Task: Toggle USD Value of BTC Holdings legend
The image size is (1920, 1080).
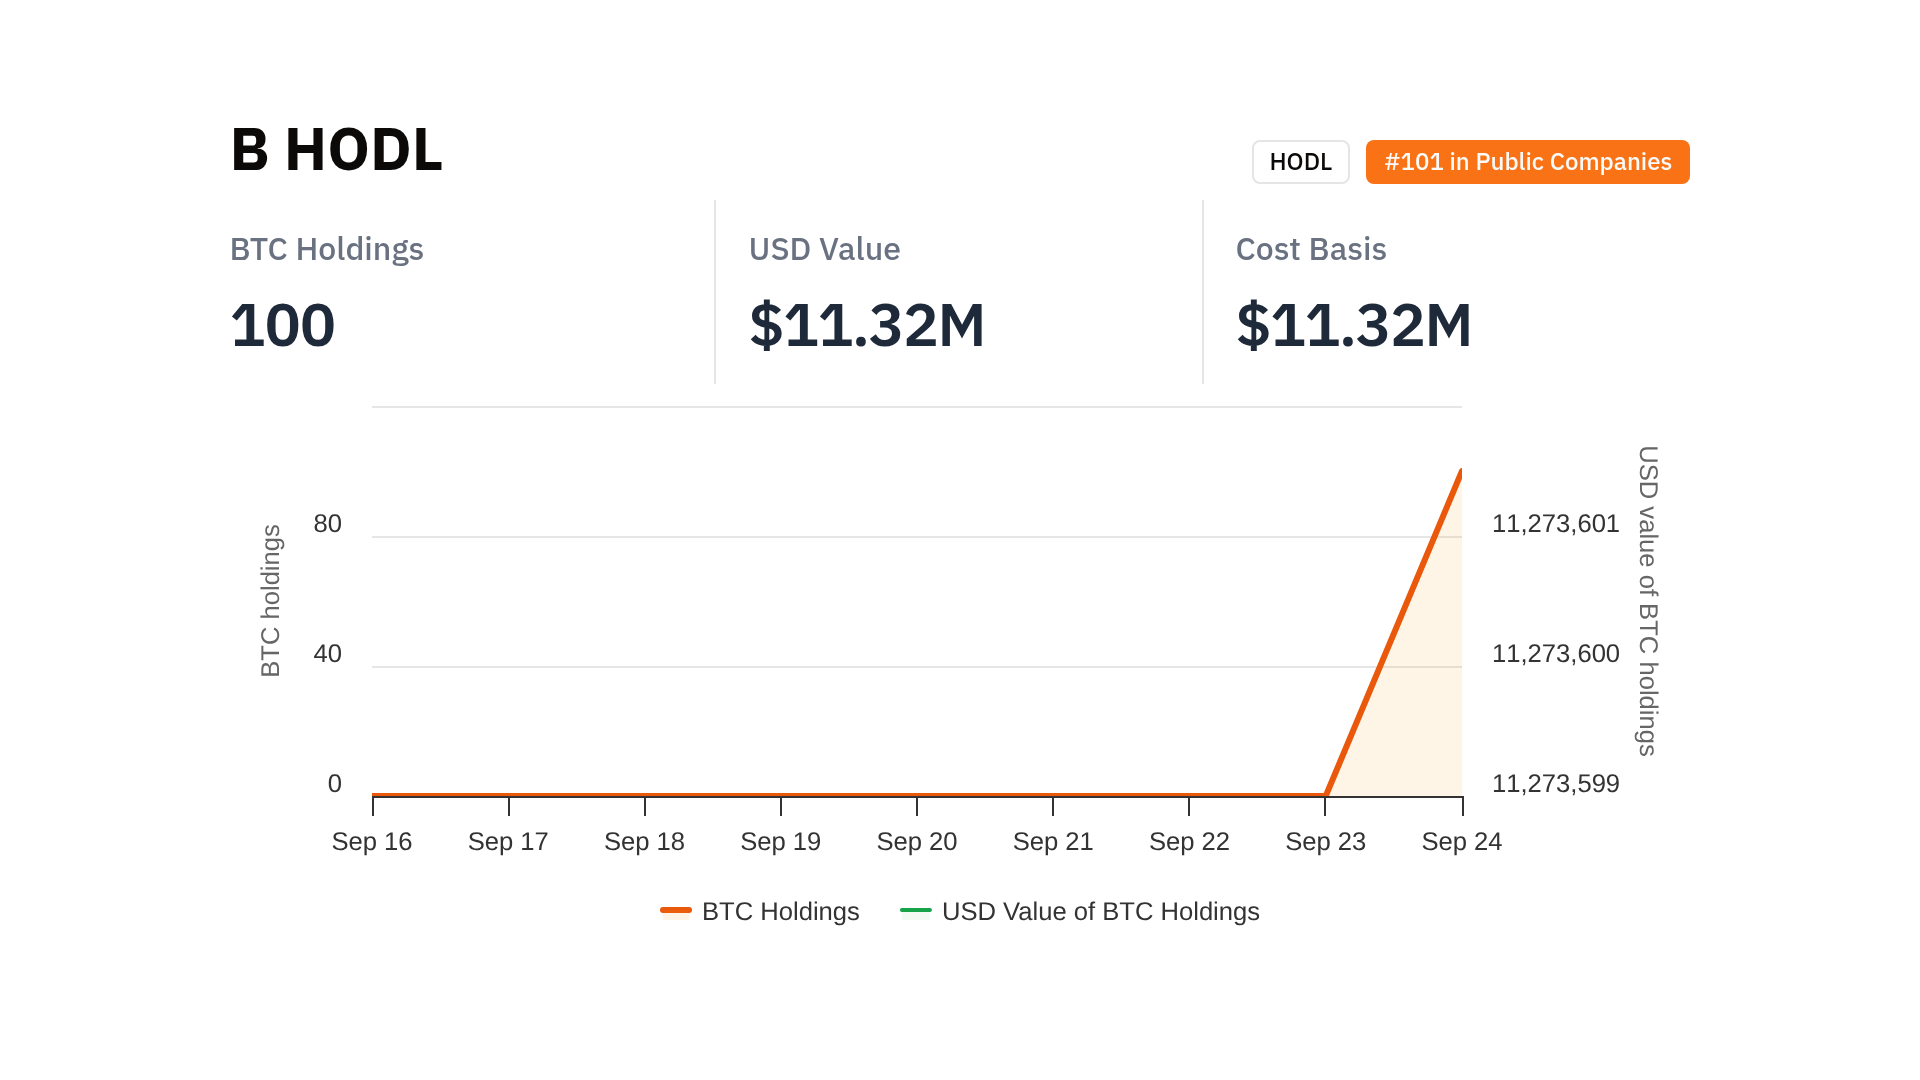Action: [x=1100, y=911]
